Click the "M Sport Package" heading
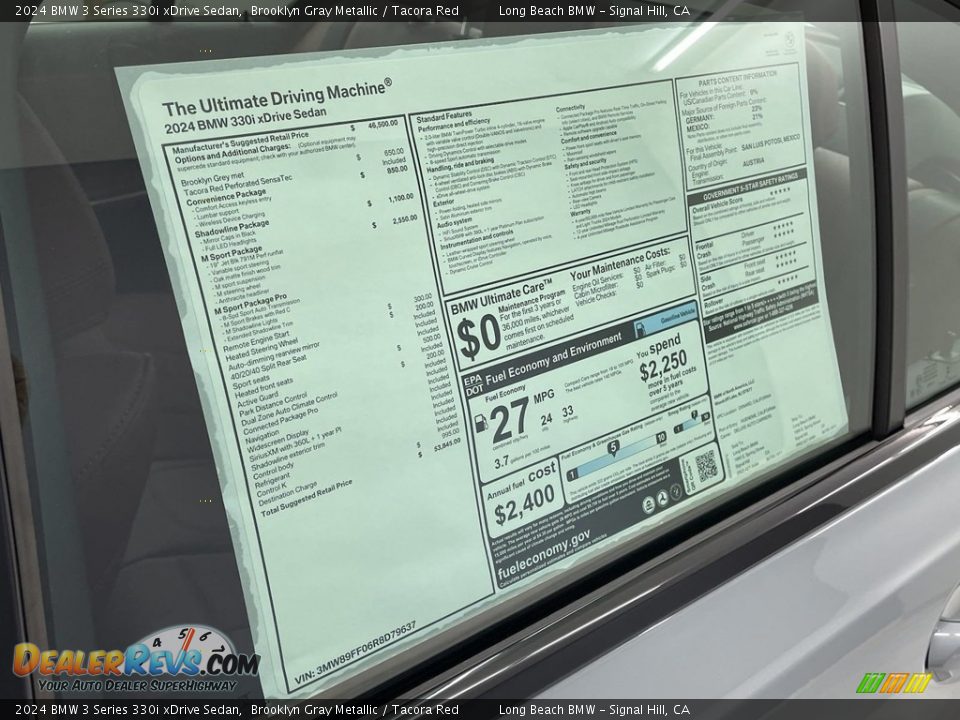 231,254
